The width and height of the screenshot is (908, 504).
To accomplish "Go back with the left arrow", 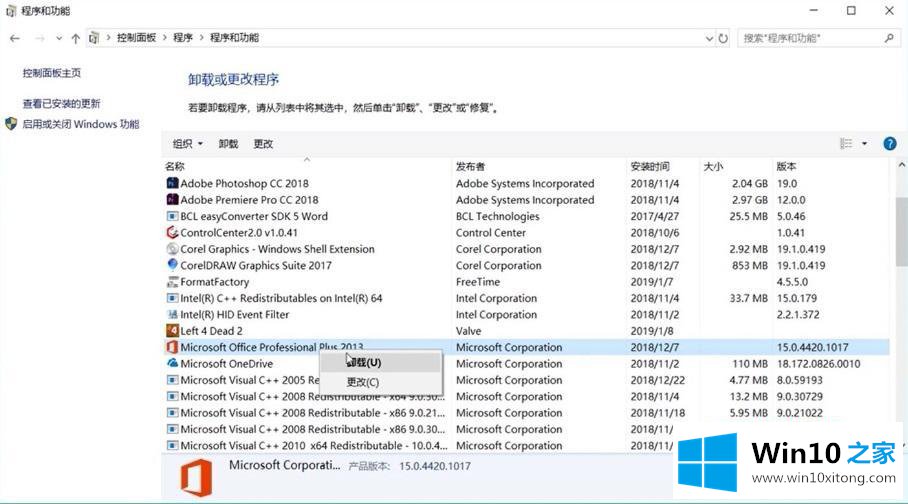I will tap(15, 38).
